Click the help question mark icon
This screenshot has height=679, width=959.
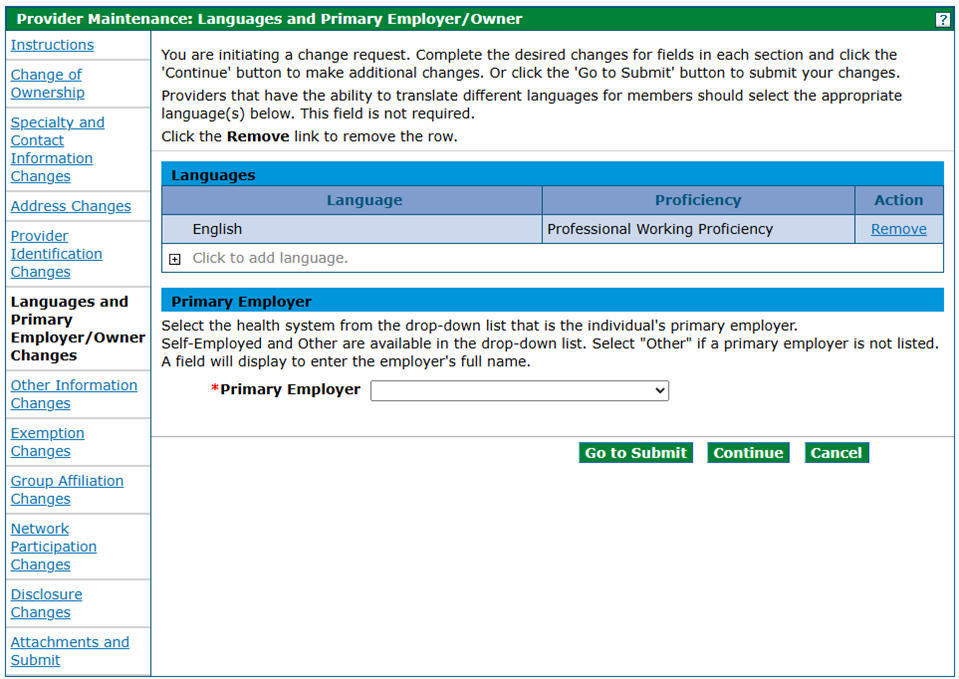942,20
